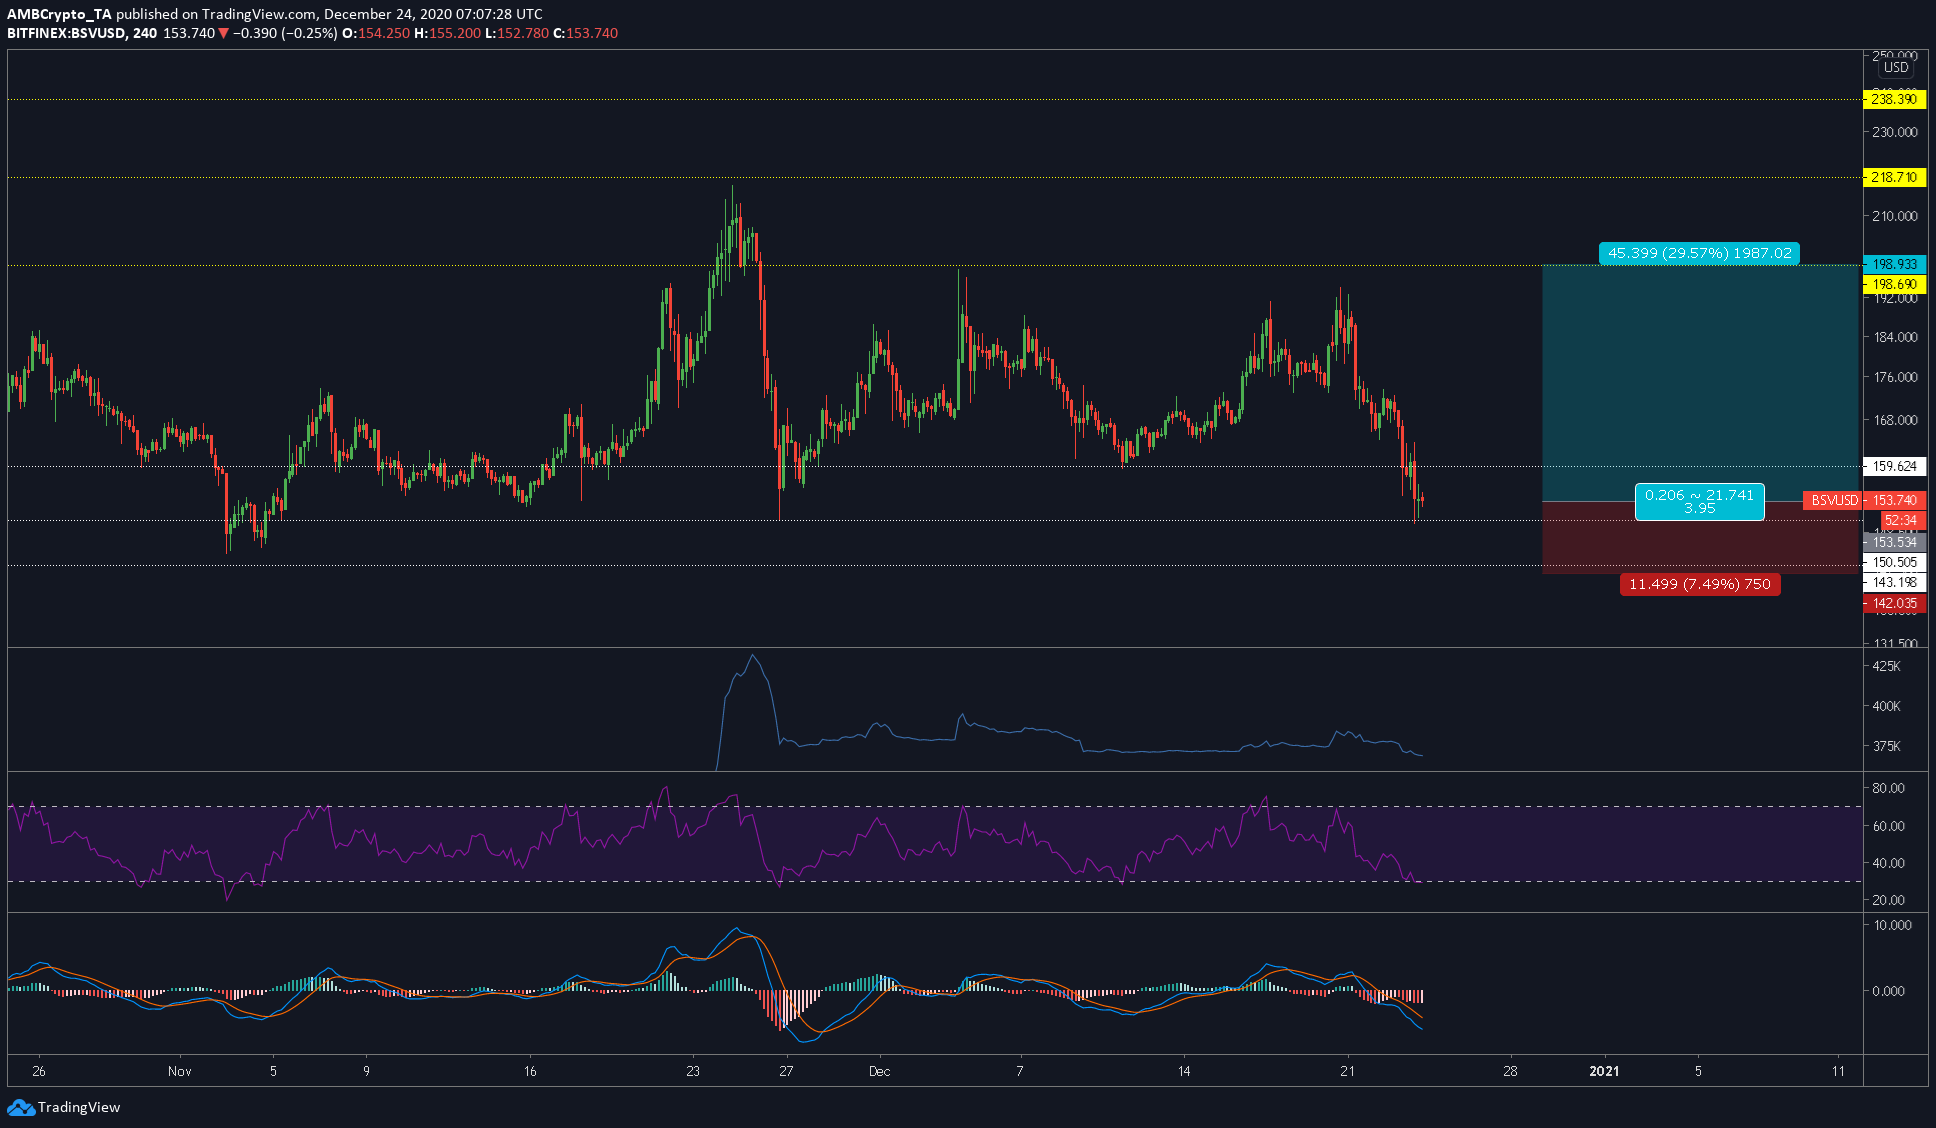
Task: Click the TradingView text link at bottom
Action: (x=79, y=1107)
